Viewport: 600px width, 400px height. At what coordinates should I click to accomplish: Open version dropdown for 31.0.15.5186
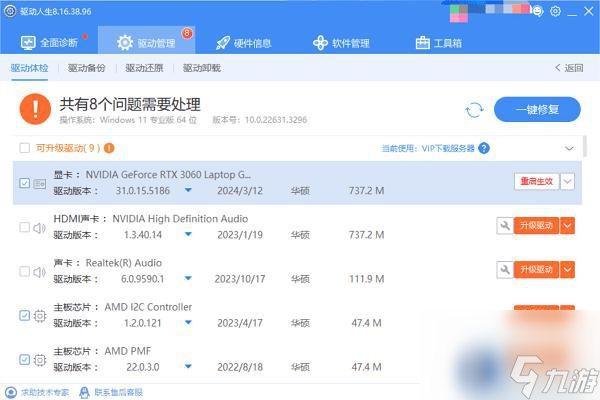[188, 190]
